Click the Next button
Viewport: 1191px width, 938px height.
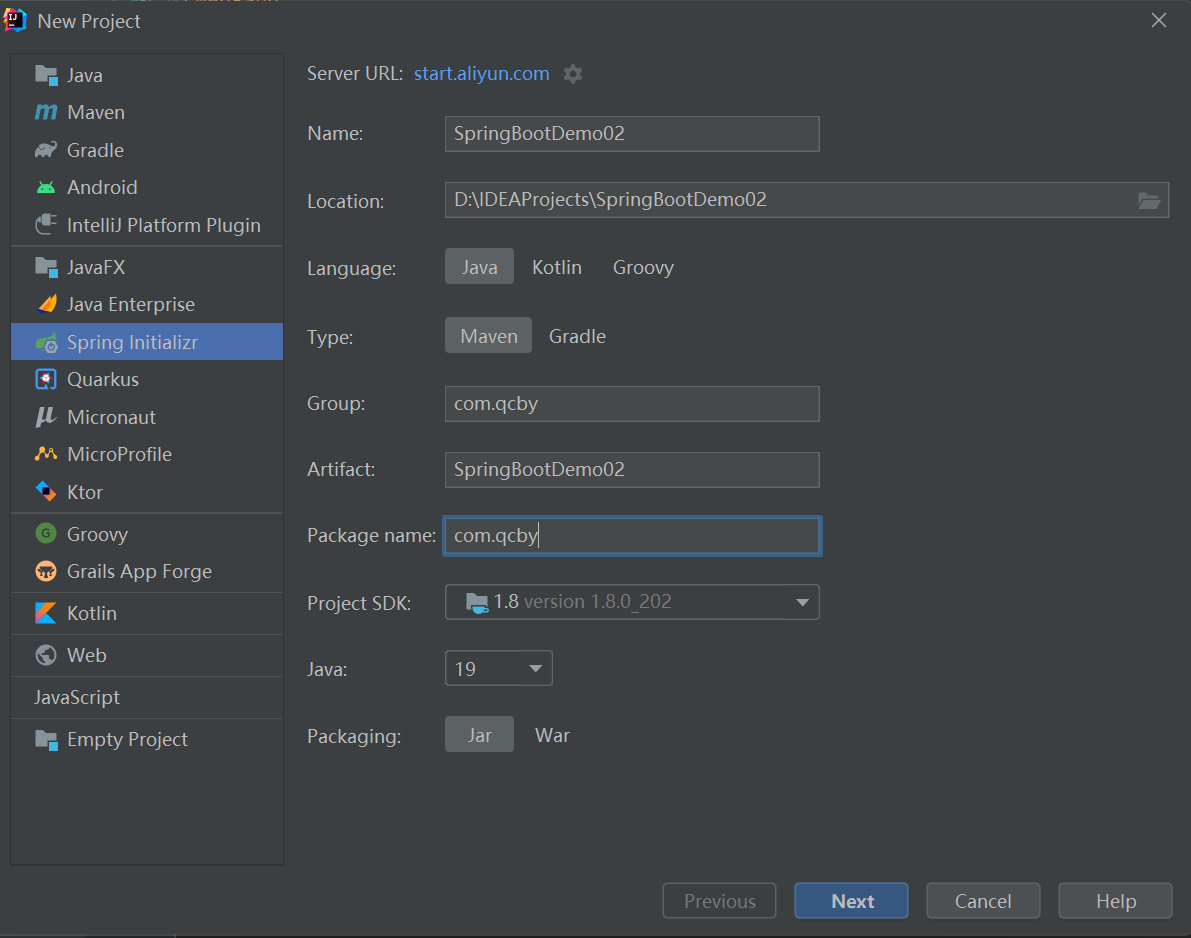[x=851, y=901]
